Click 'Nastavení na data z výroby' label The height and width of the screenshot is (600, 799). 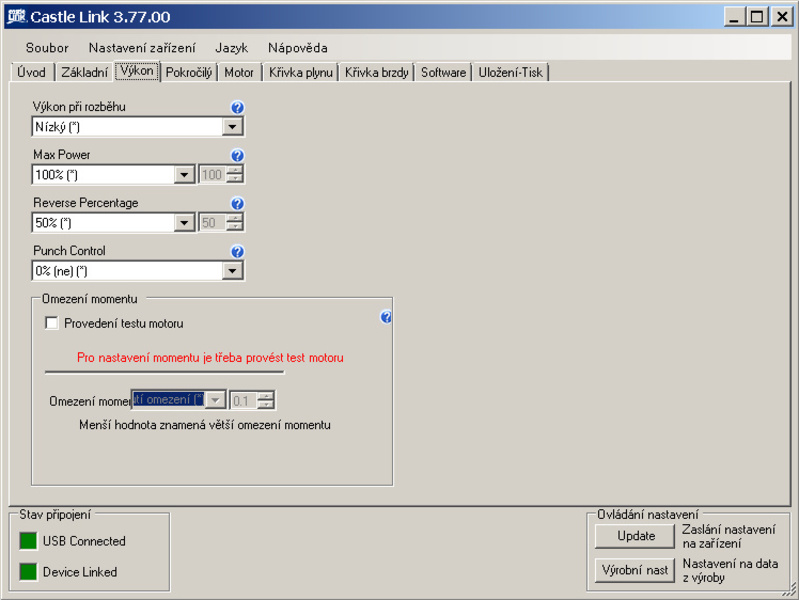[730, 571]
